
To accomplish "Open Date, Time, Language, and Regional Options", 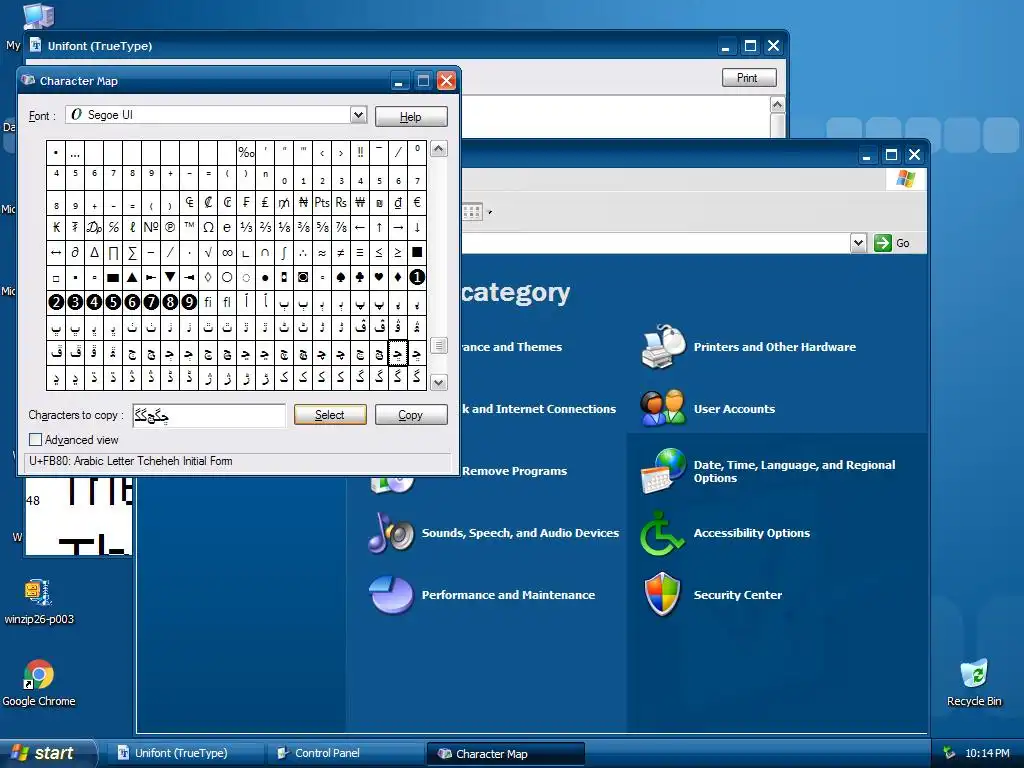I will pyautogui.click(x=794, y=471).
